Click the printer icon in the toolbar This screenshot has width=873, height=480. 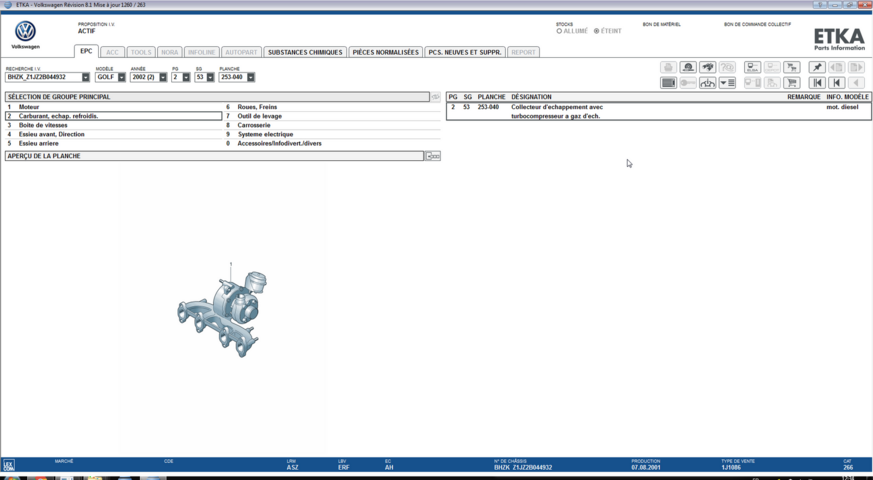[x=668, y=67]
